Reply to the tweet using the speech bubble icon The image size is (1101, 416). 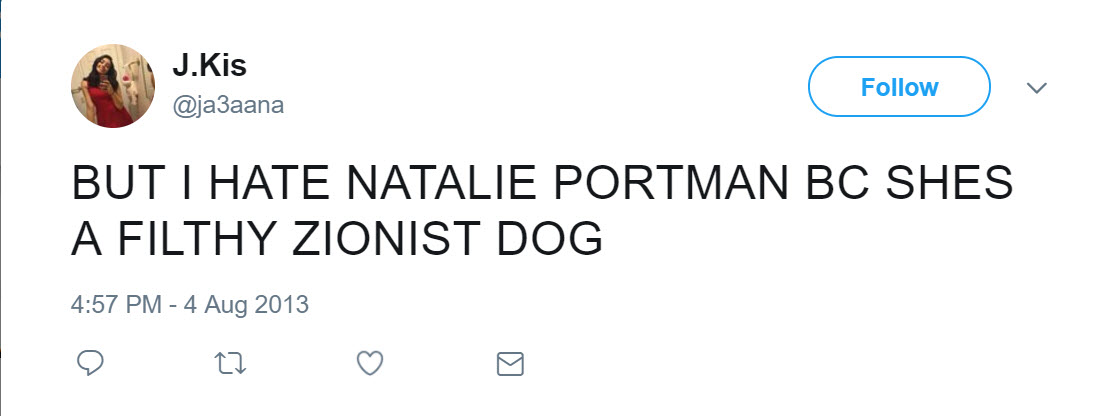pyautogui.click(x=90, y=363)
